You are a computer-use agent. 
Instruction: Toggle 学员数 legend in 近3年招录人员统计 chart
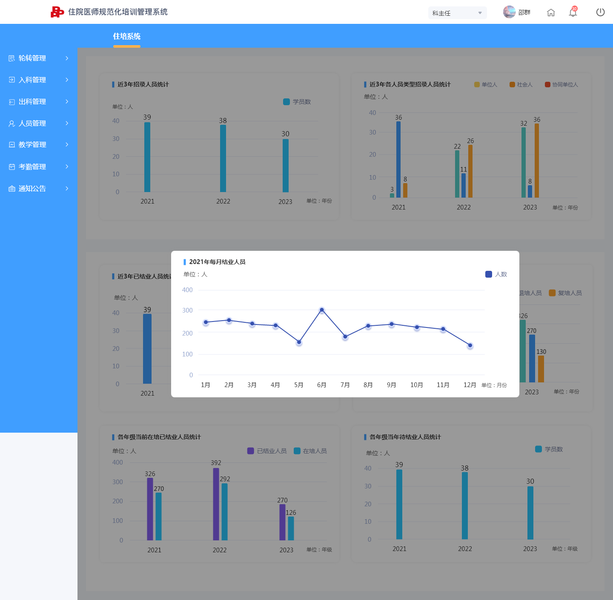click(297, 102)
